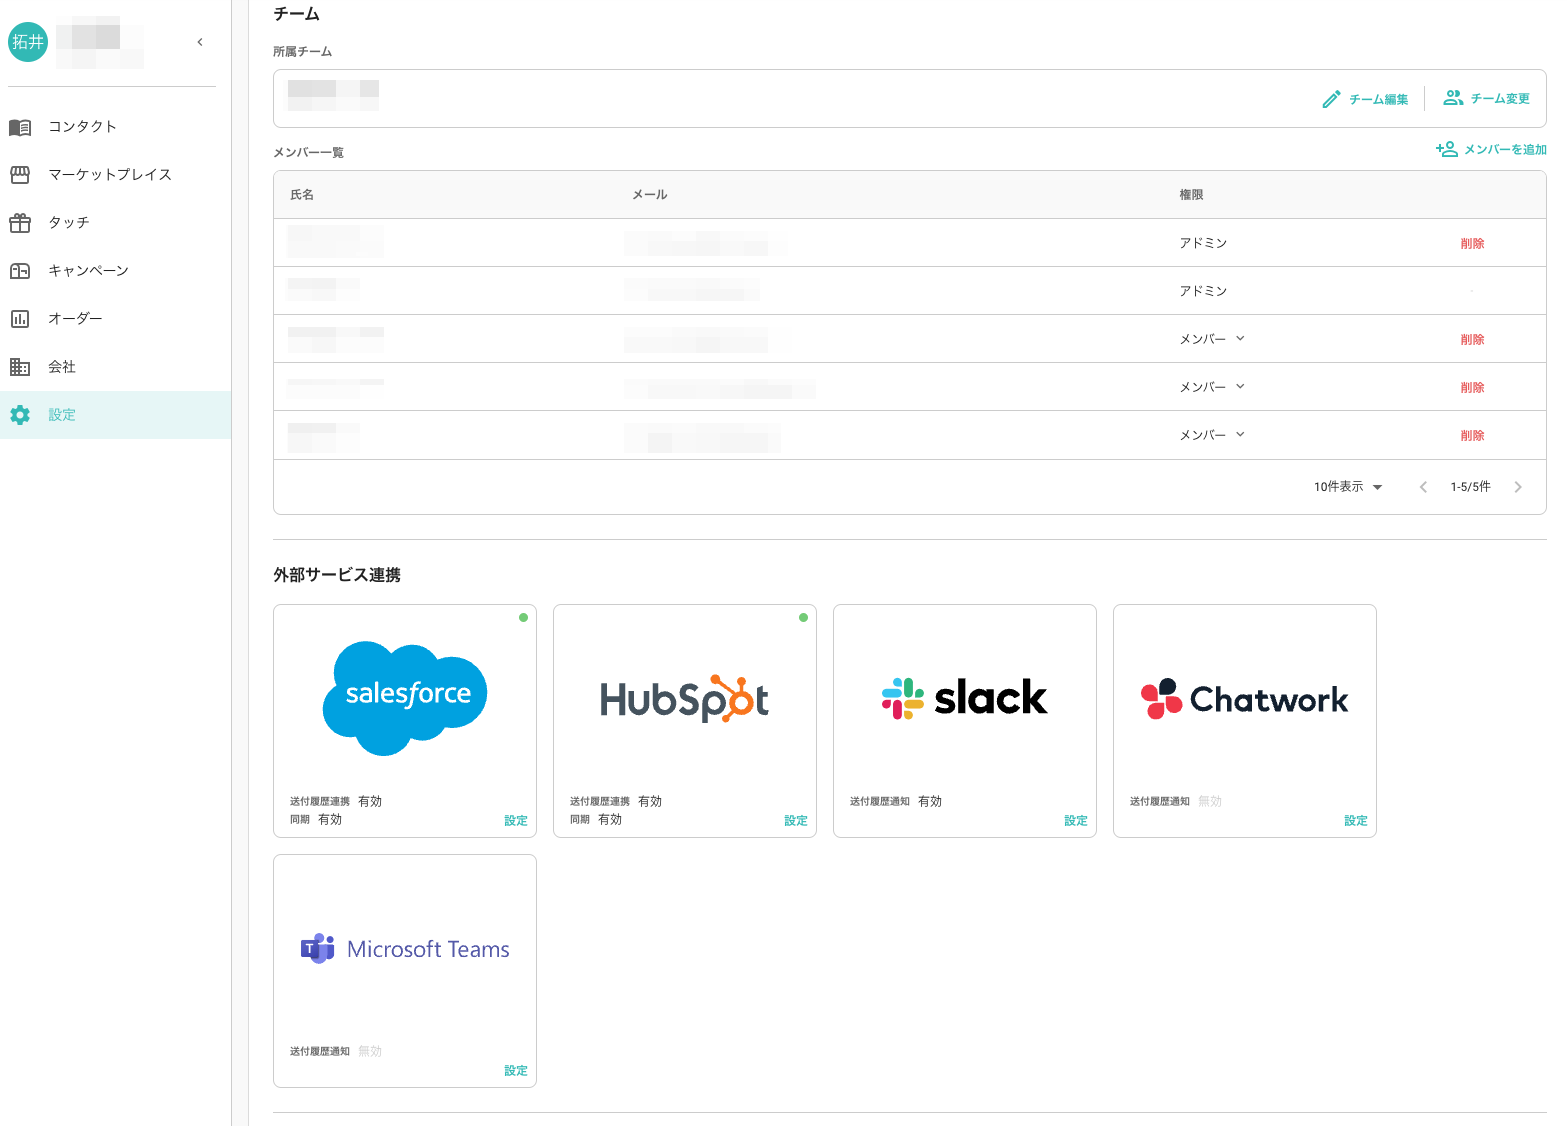
Task: Open the キャンペーン menu item
Action: (116, 271)
